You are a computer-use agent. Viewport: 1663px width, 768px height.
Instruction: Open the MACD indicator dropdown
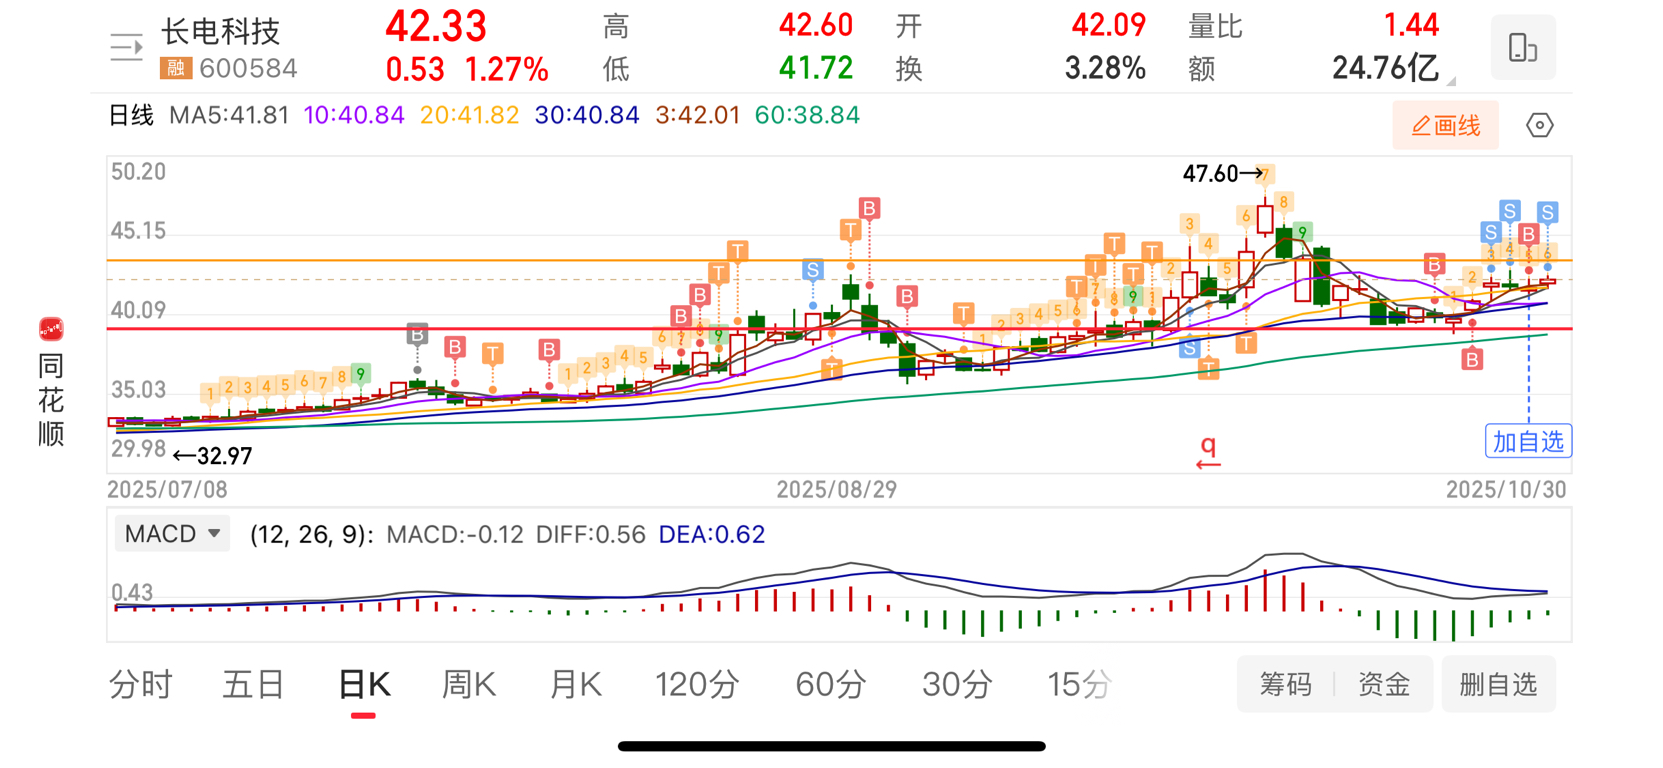click(x=172, y=534)
